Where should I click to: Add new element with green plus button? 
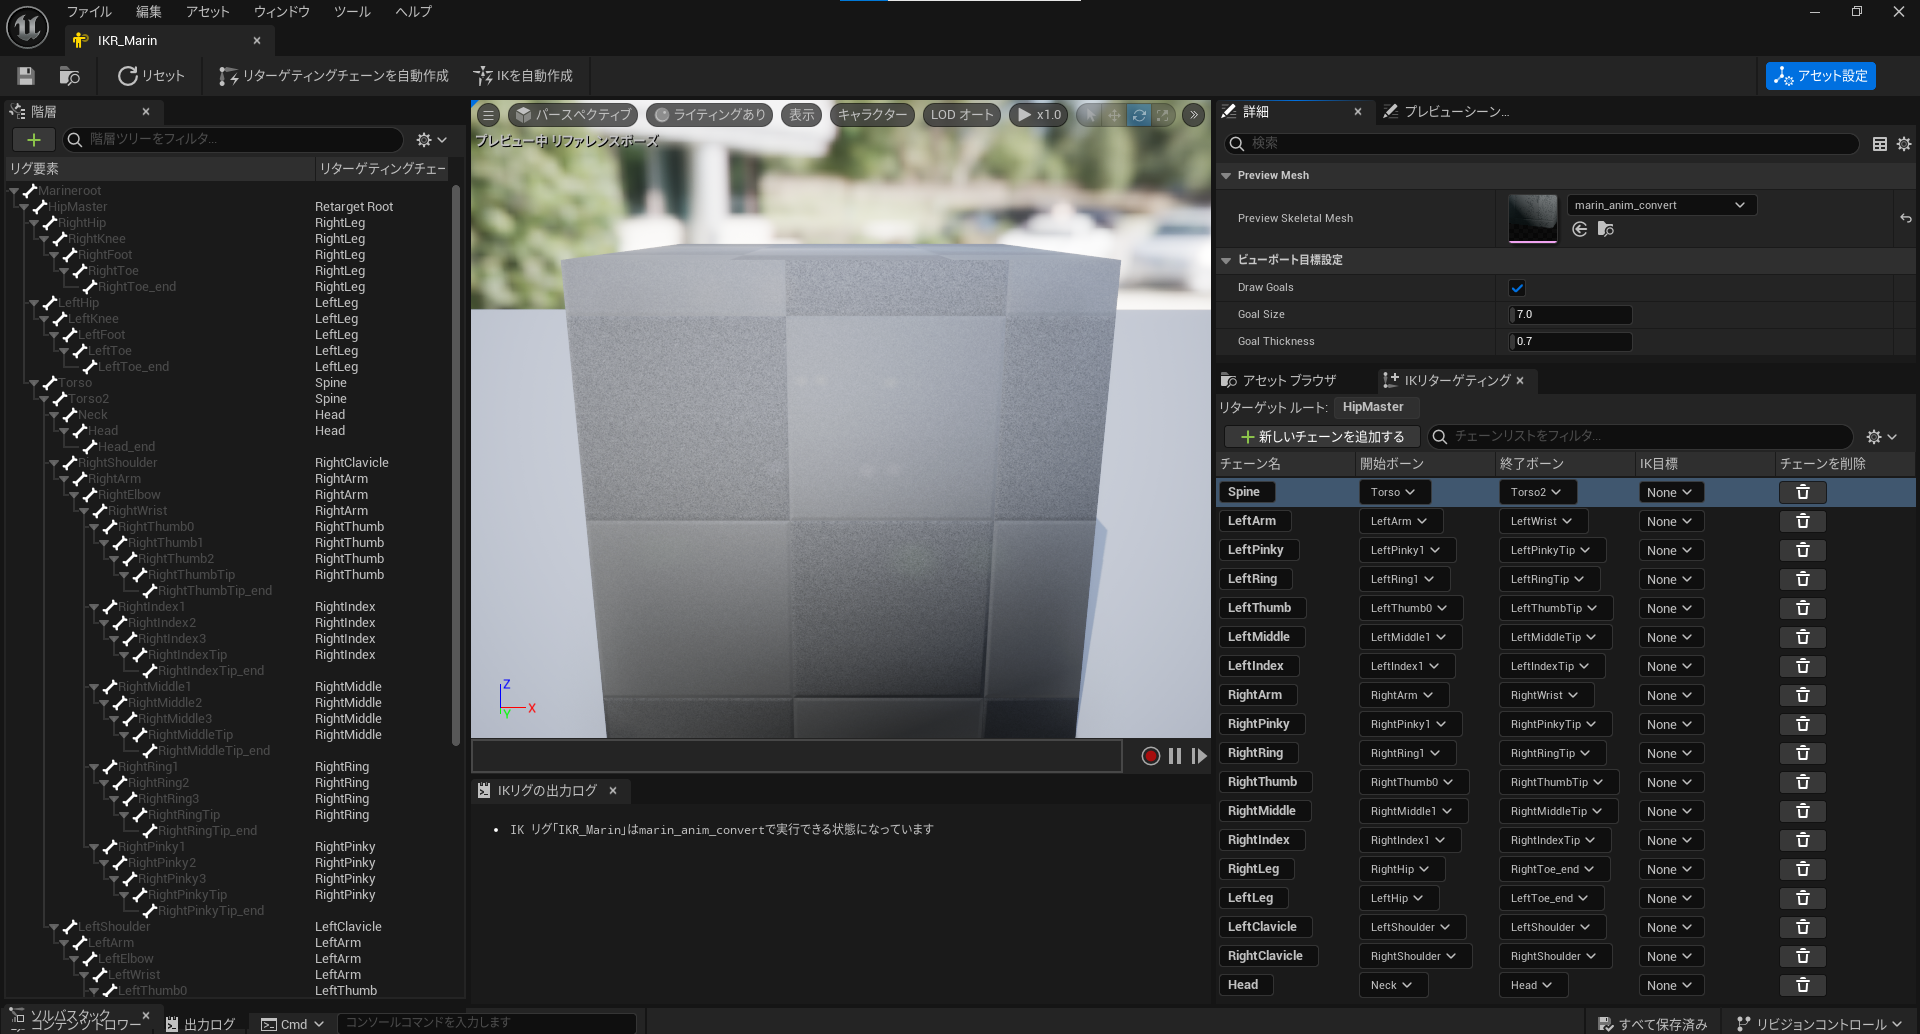(33, 140)
